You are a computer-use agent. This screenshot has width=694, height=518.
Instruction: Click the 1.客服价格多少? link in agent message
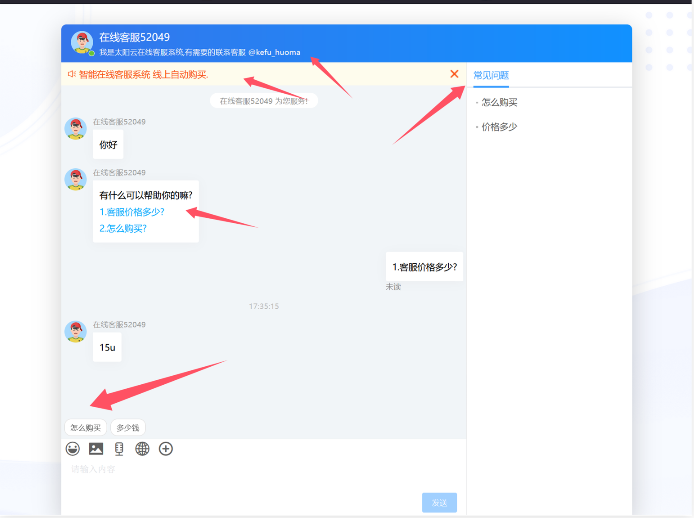(x=132, y=212)
